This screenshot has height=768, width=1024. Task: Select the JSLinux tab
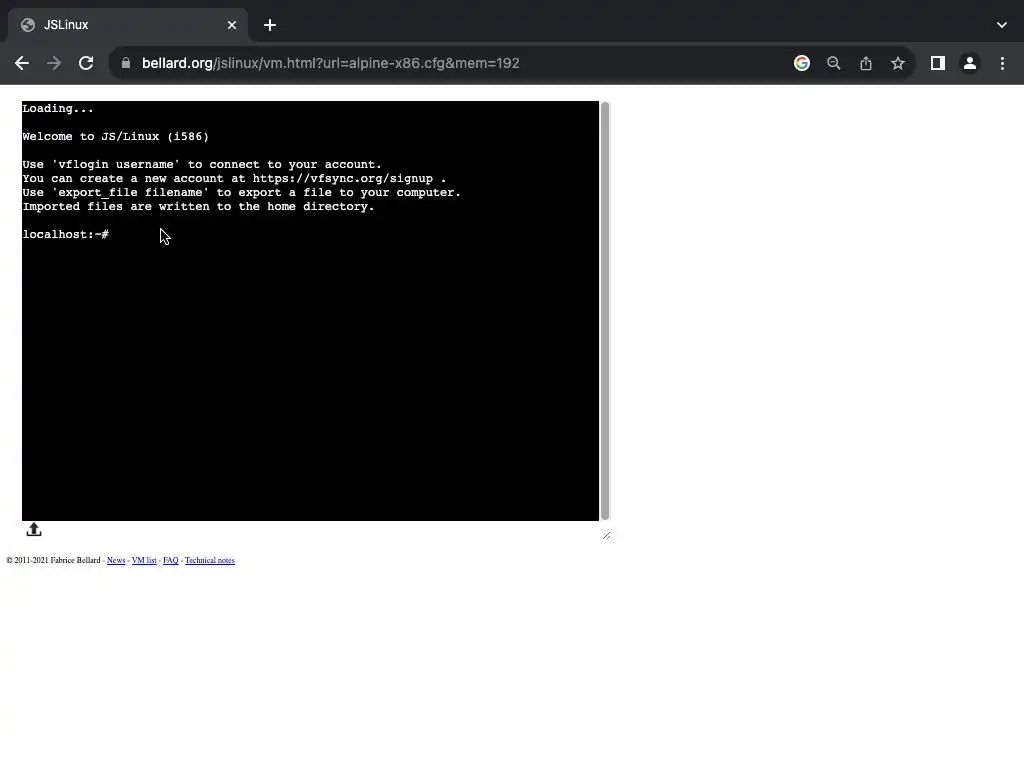[x=128, y=25]
